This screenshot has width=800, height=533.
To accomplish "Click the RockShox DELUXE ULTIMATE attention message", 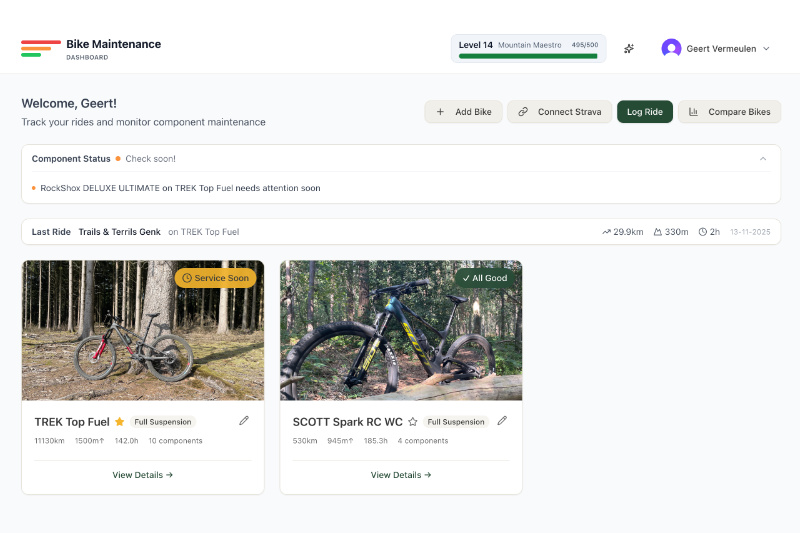I will click(x=180, y=188).
